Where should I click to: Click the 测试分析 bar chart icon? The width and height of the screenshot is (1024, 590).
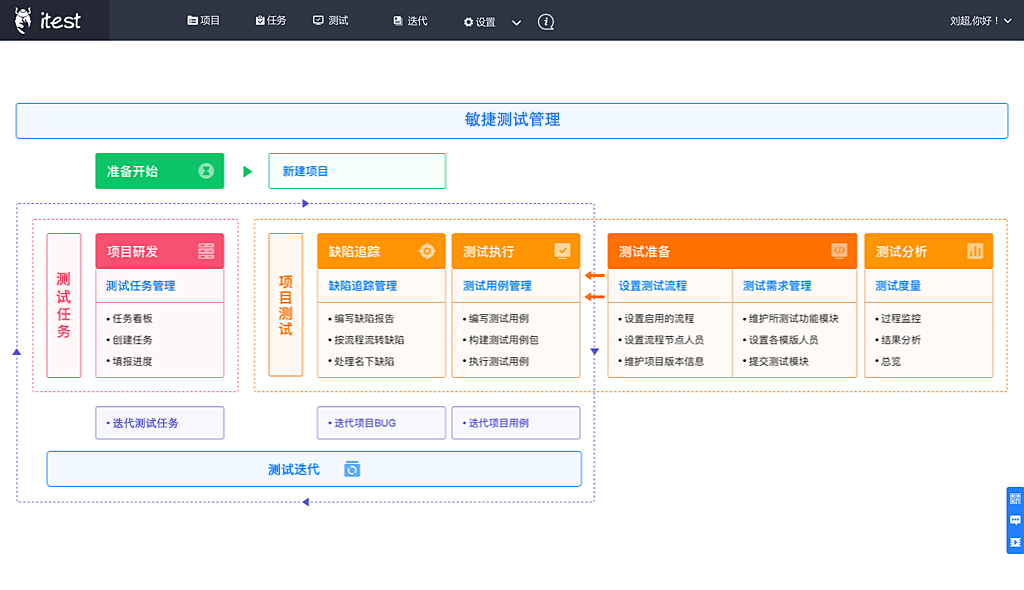point(975,251)
